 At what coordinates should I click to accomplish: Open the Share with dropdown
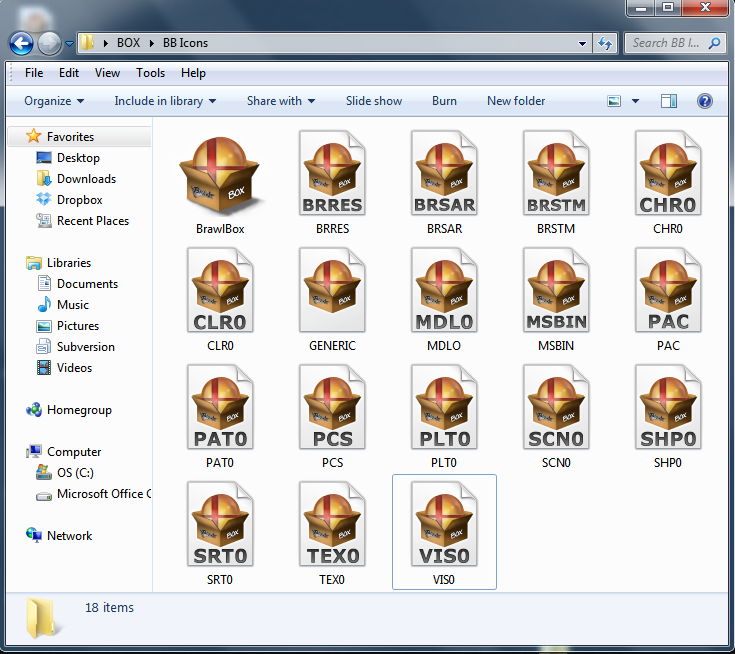(281, 101)
